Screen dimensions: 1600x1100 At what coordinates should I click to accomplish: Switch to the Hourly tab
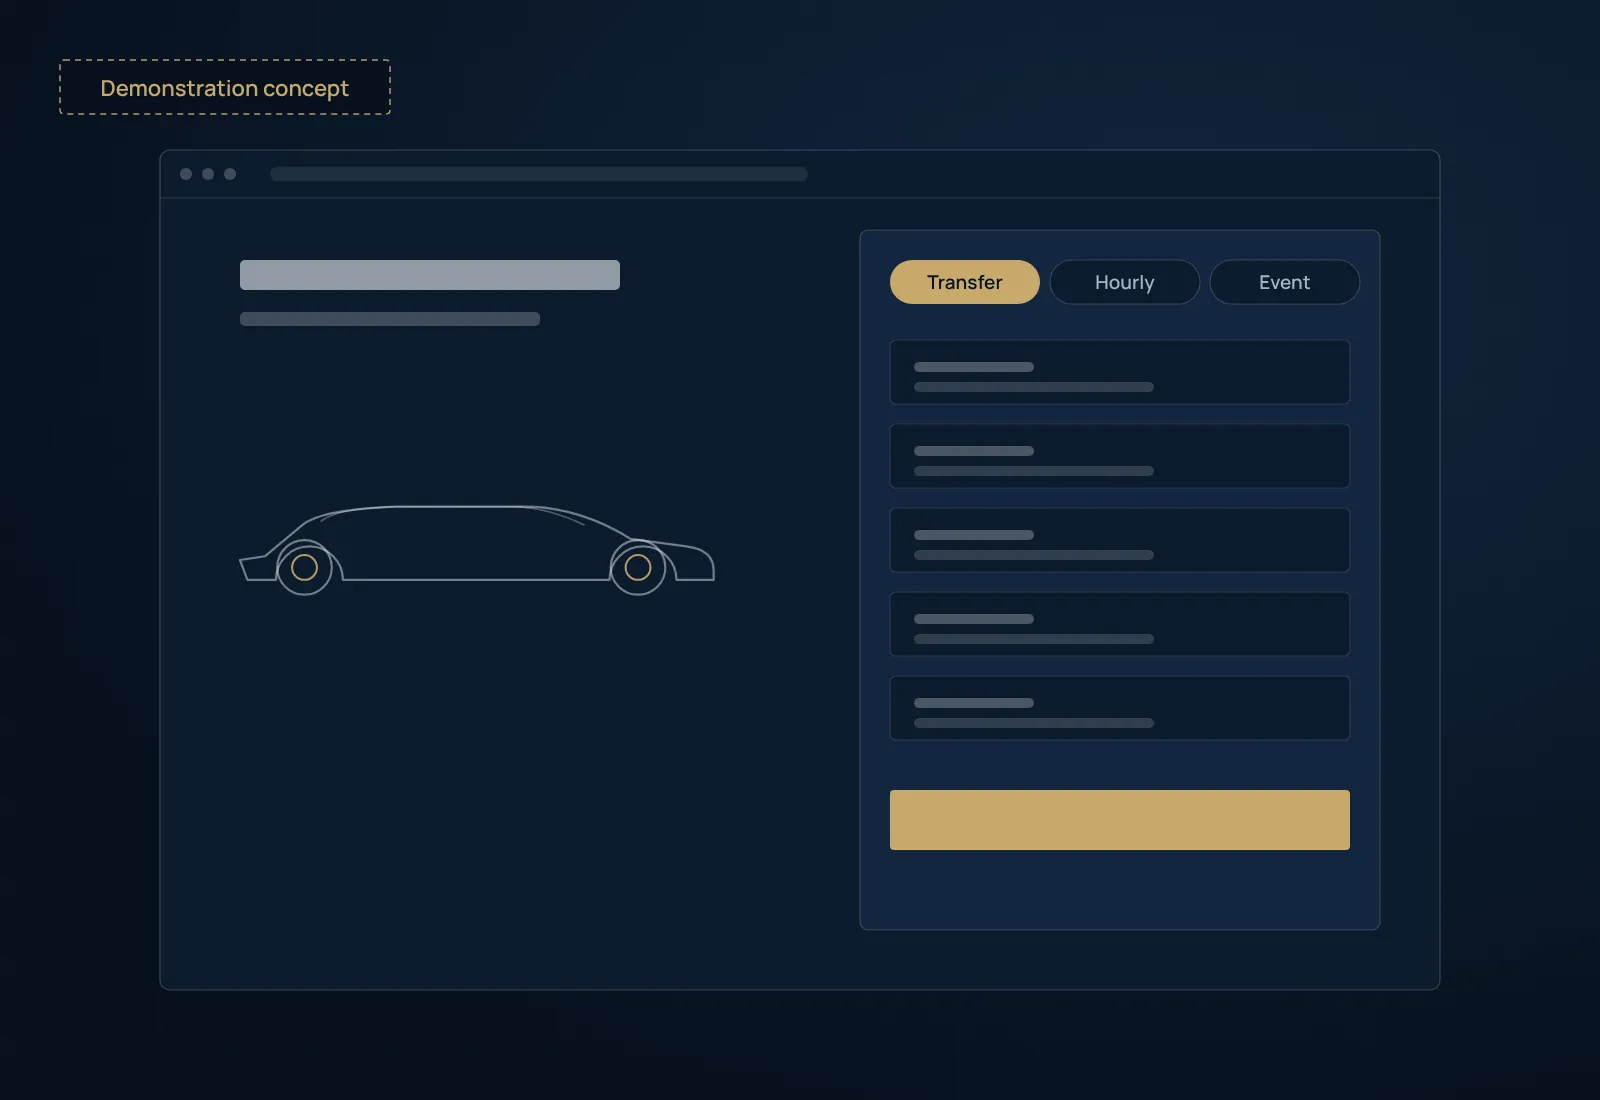[x=1124, y=282]
